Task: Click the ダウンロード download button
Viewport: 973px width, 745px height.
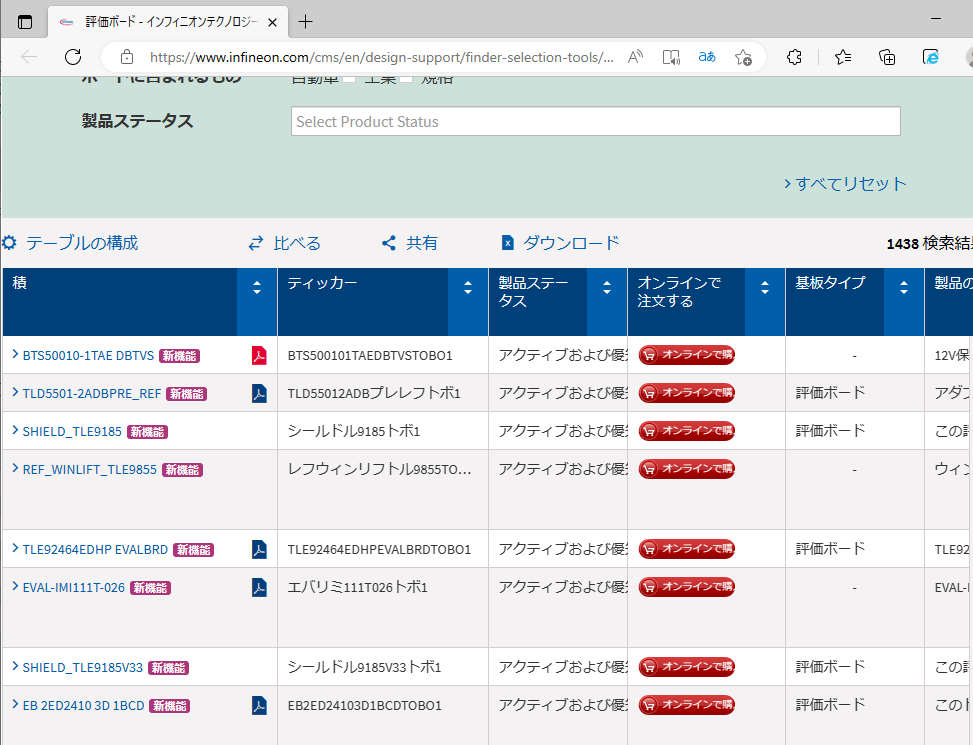Action: [x=560, y=243]
